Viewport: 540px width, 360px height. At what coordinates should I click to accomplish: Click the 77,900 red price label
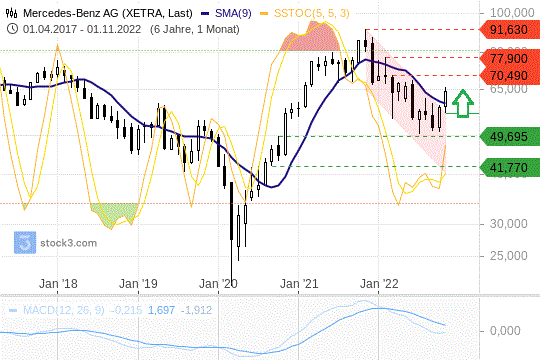click(510, 58)
